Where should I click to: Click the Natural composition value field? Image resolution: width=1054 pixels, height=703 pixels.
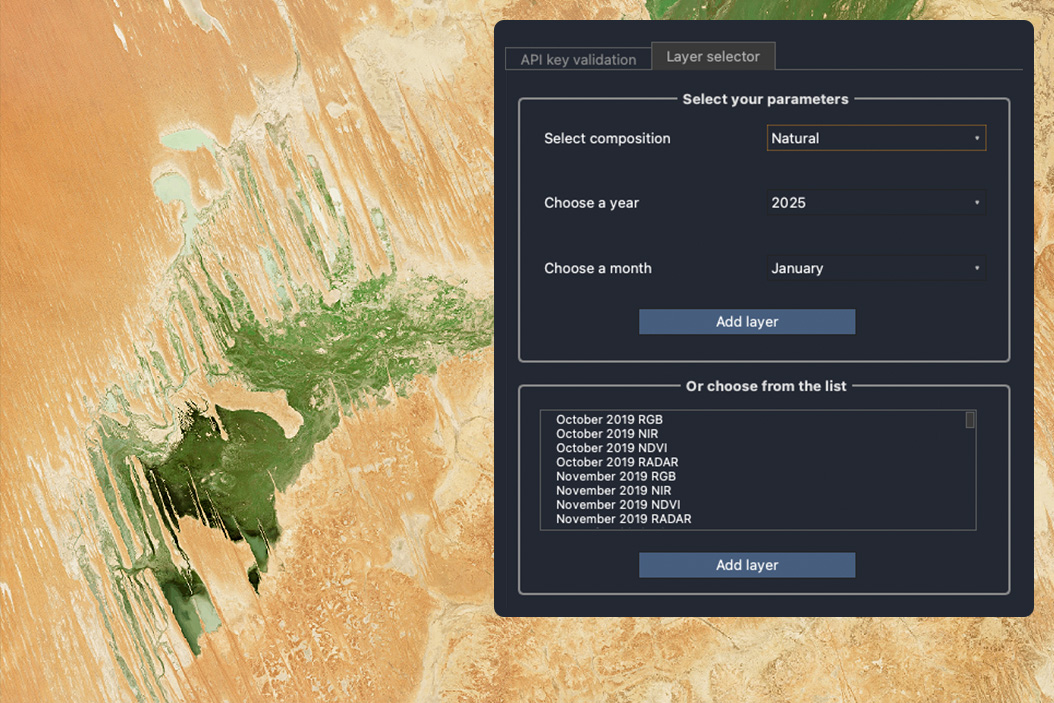click(860, 138)
